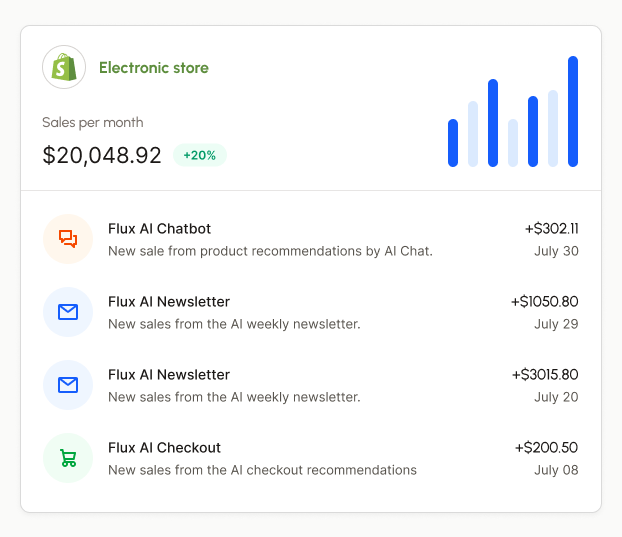The height and width of the screenshot is (537, 622).
Task: Click the green shopping cart Checkout icon
Action: click(x=68, y=458)
